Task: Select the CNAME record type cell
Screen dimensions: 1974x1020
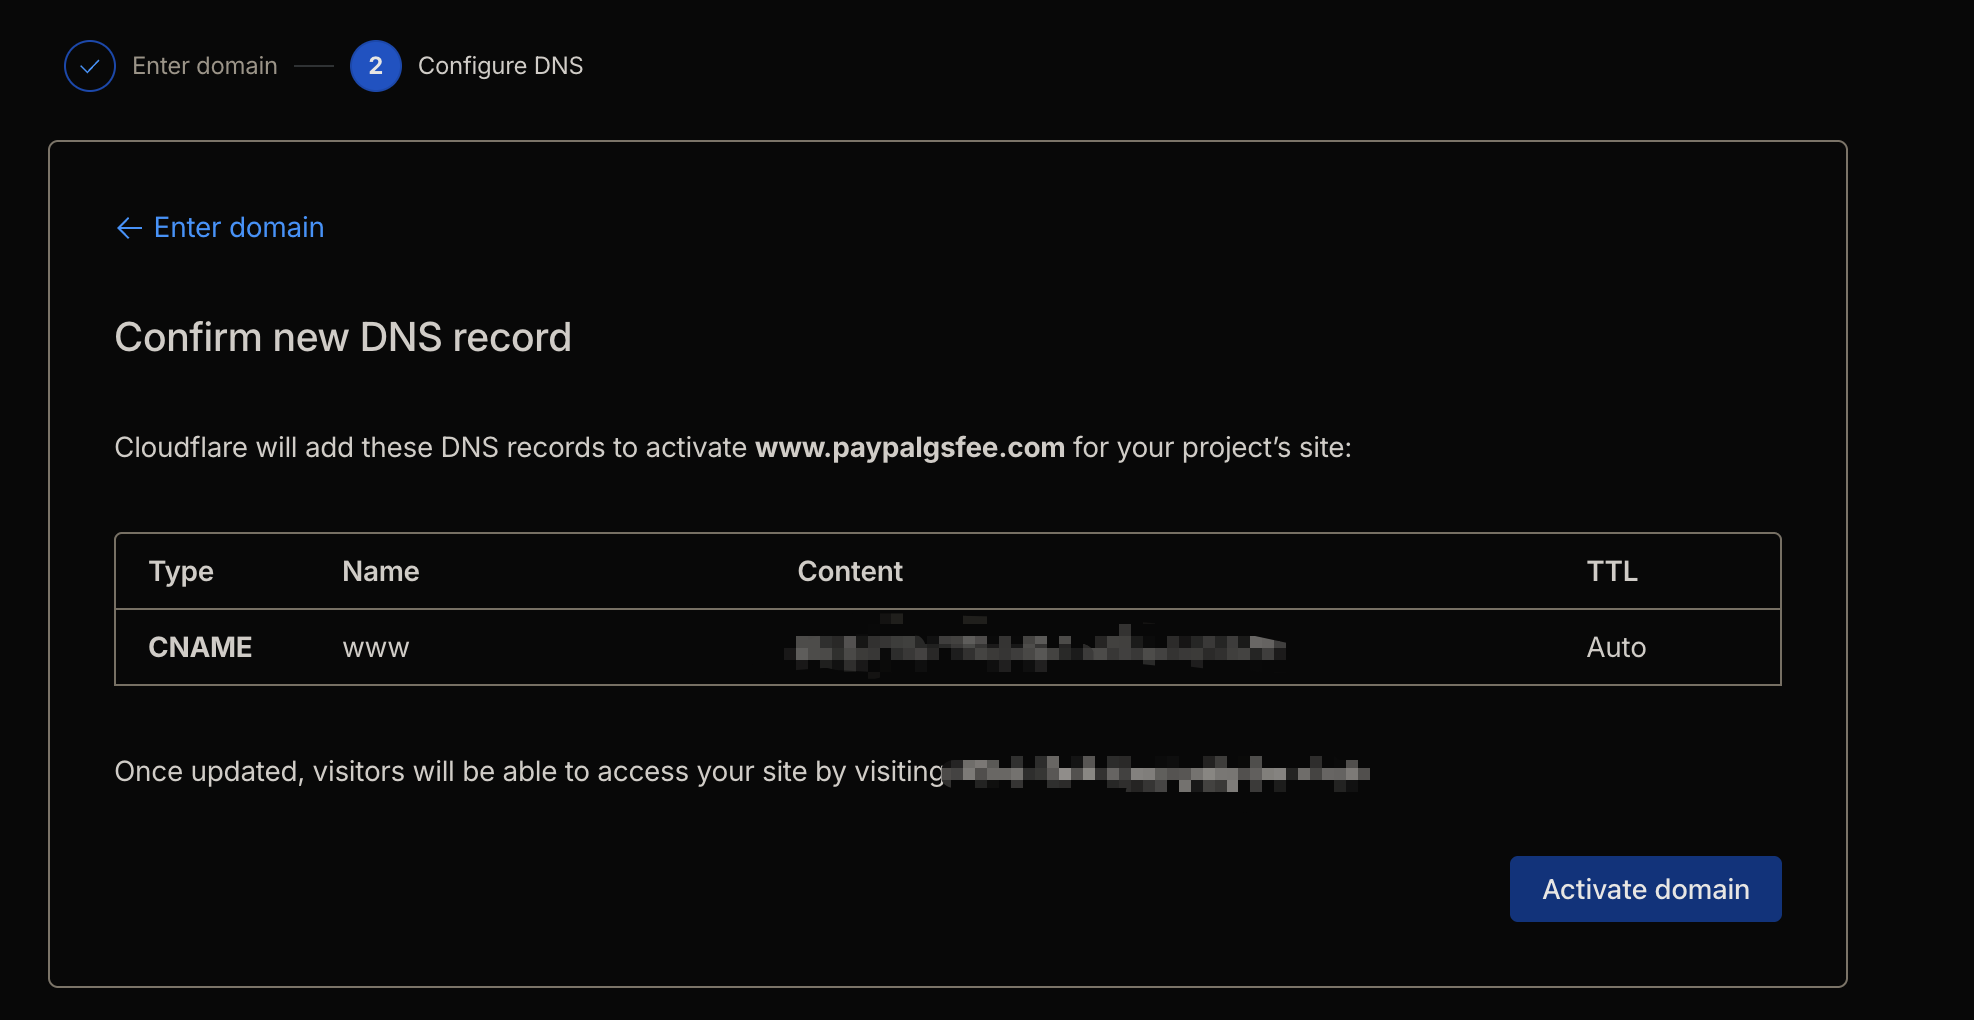Action: coord(200,647)
